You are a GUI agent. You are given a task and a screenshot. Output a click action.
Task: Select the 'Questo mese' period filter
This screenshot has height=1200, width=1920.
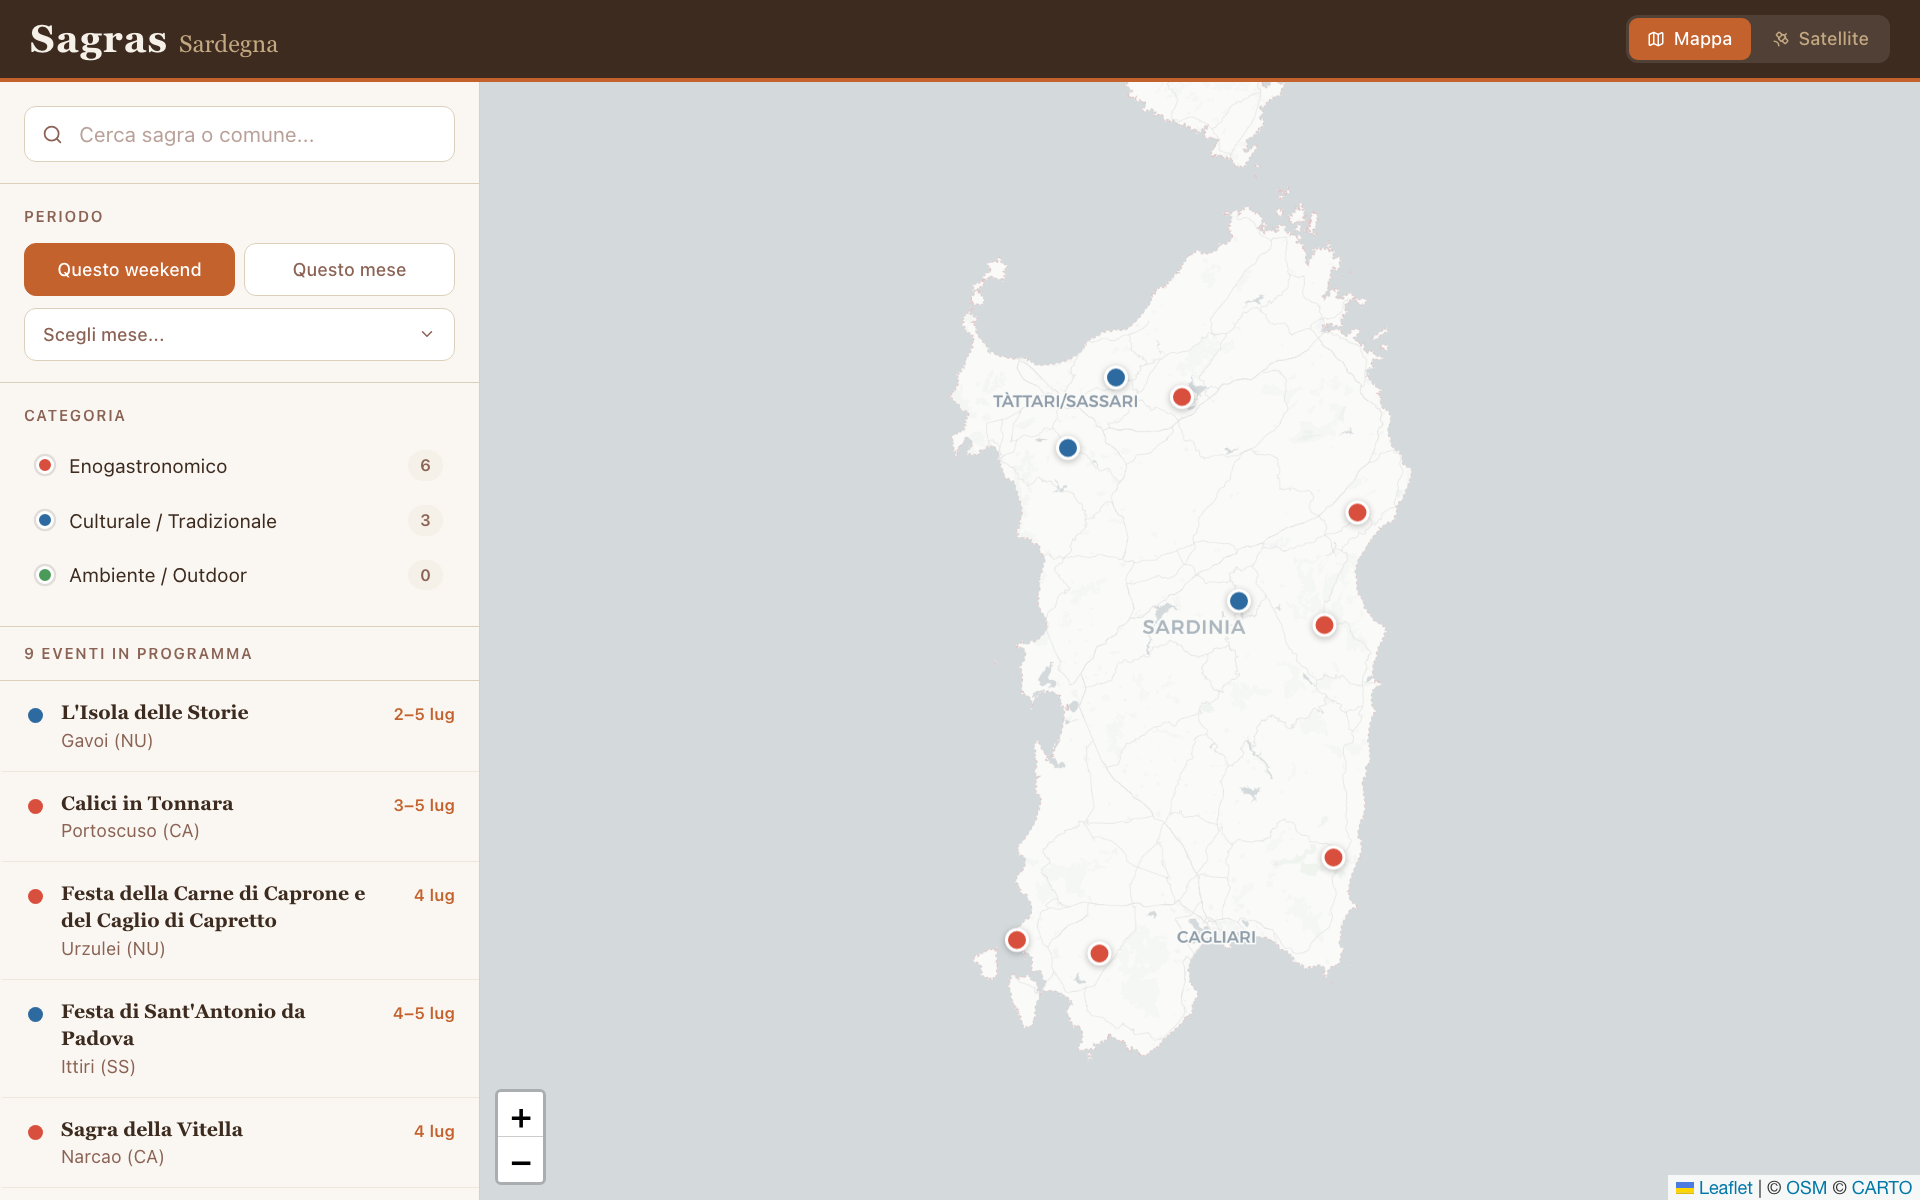[x=349, y=269]
